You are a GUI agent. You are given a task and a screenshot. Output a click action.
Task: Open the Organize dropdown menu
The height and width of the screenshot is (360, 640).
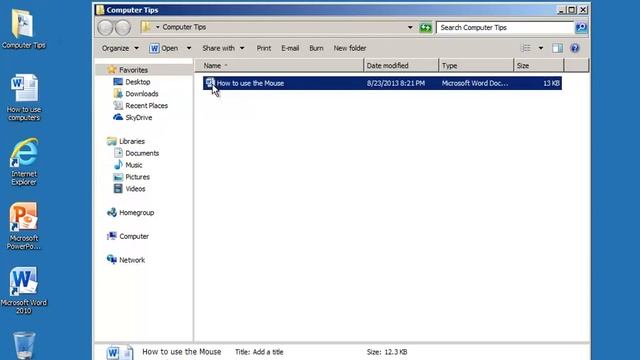coord(120,48)
